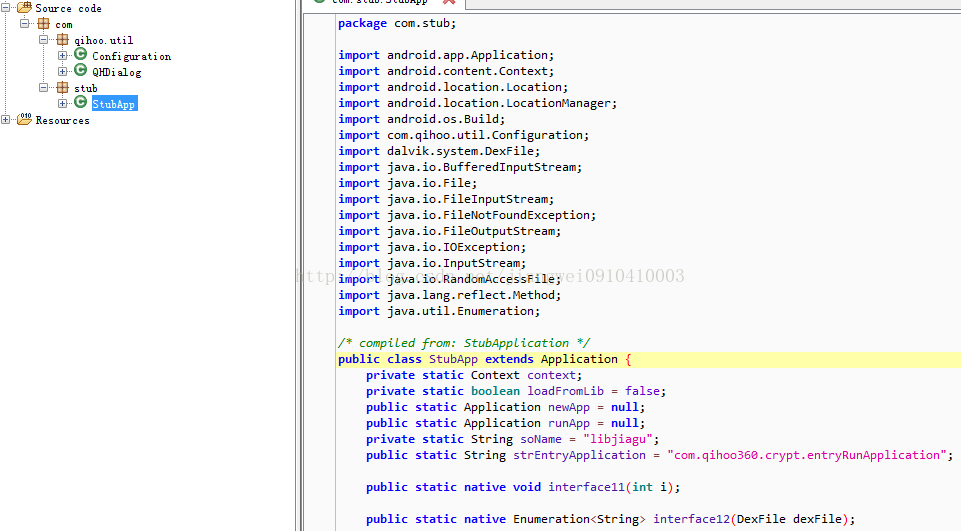Click import java.io.FileInputStream line
Viewport: 961px width, 531px height.
tap(446, 199)
